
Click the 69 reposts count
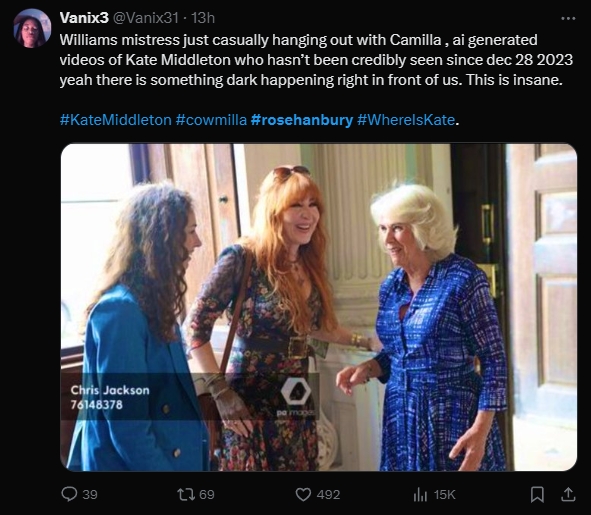(x=207, y=494)
